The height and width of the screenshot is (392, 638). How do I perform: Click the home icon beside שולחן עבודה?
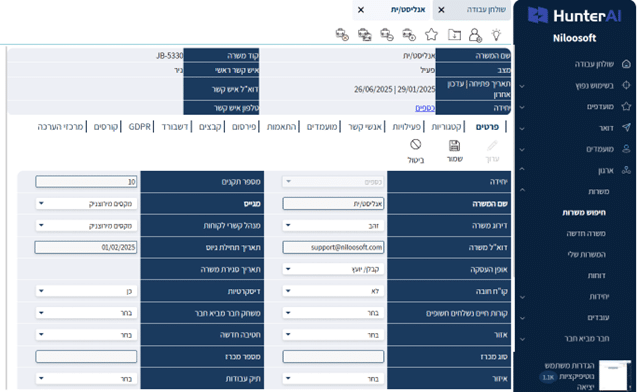tap(626, 64)
